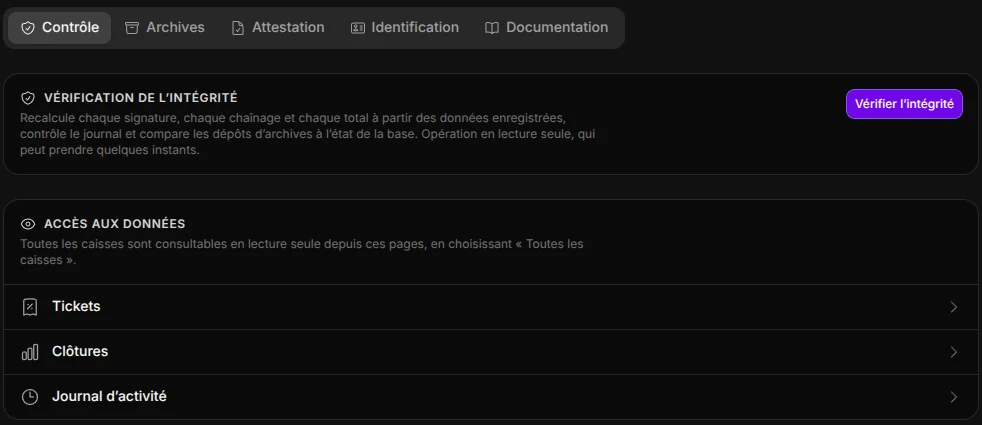The height and width of the screenshot is (425, 982).
Task: Open the Tickets row chevron
Action: tap(954, 307)
